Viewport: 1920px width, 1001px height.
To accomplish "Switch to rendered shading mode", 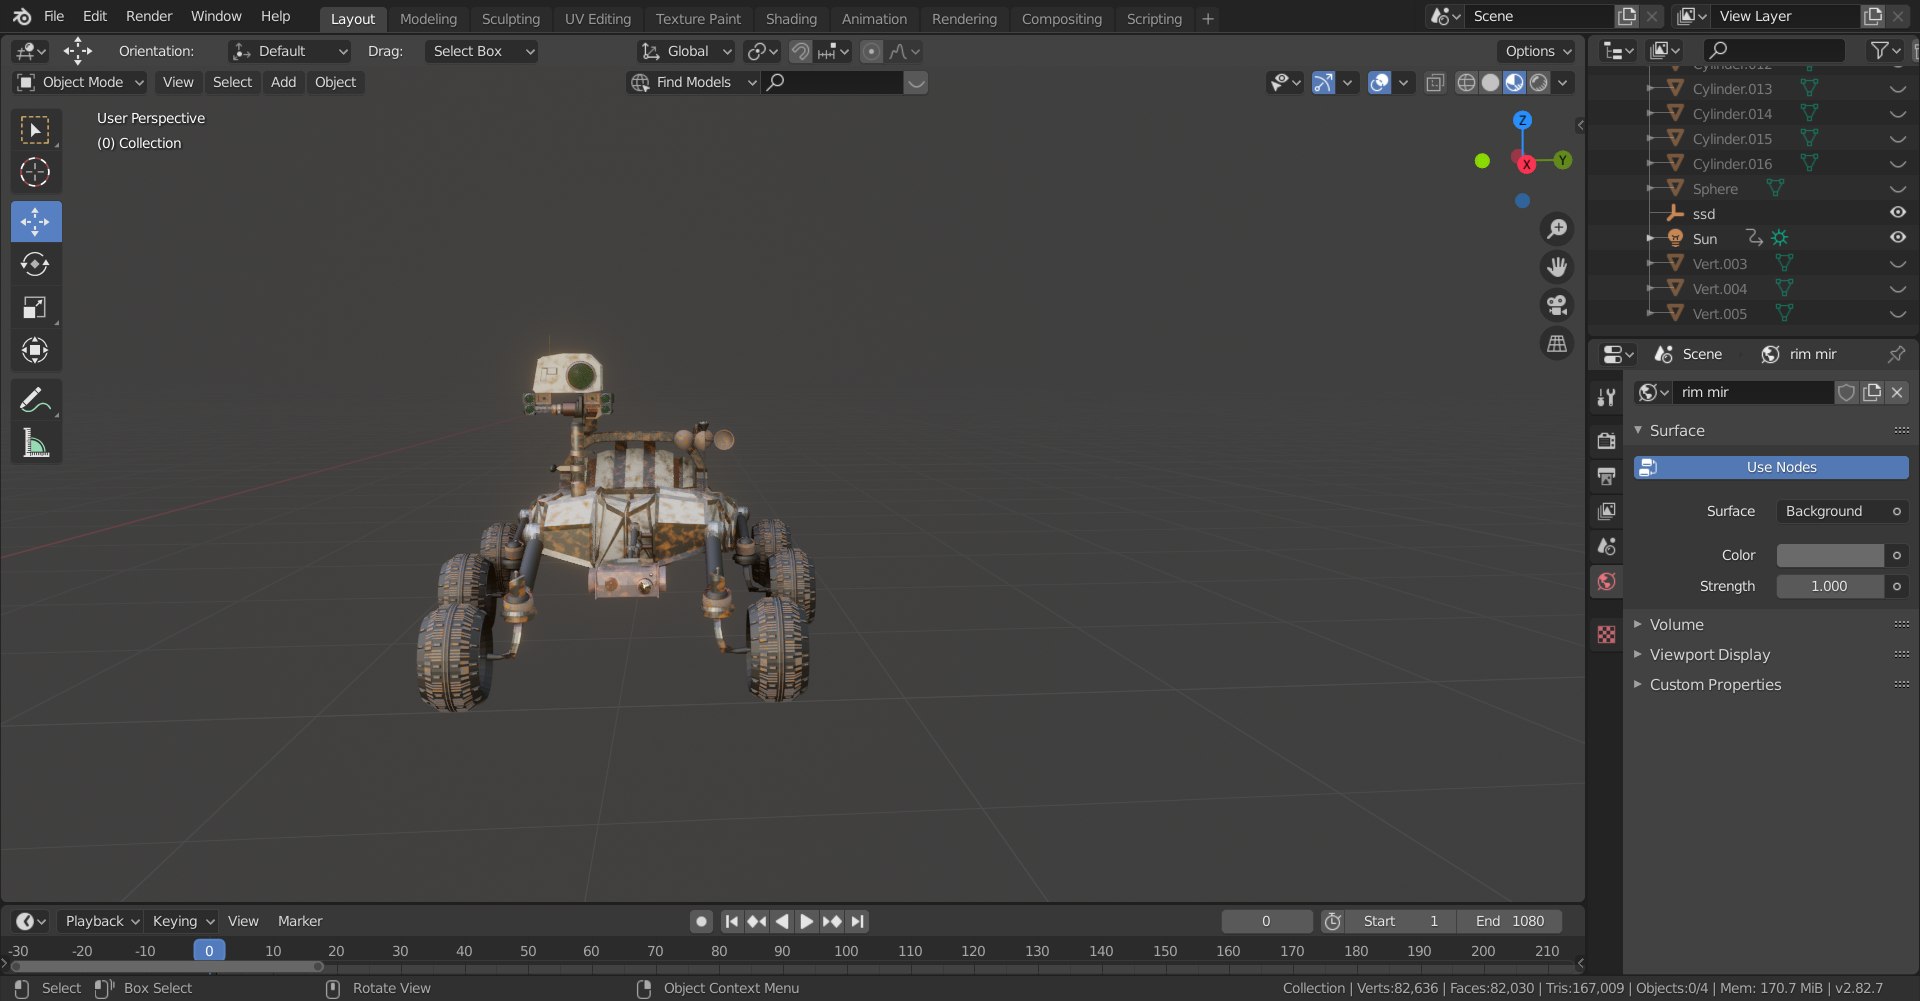I will tap(1539, 82).
